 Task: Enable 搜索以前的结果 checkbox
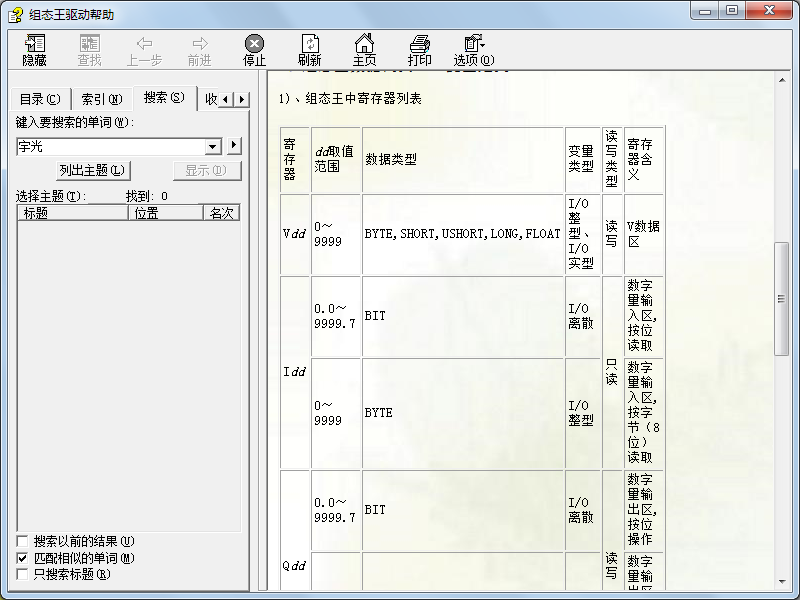click(22, 541)
